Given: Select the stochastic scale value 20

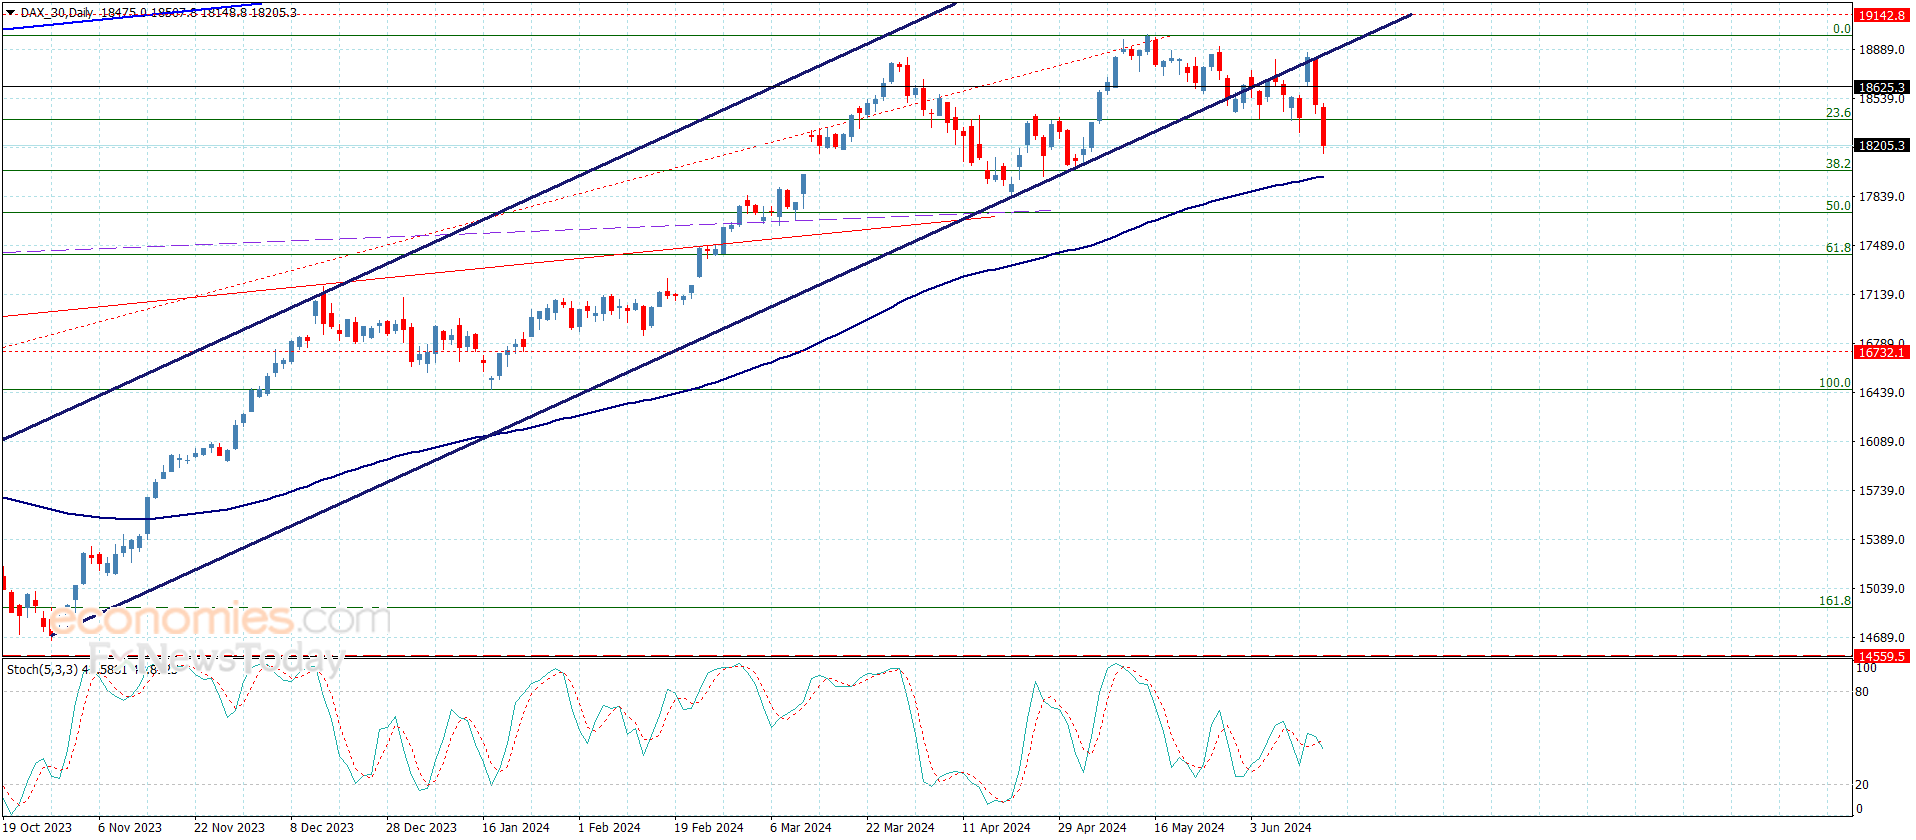Looking at the screenshot, I should [1862, 785].
